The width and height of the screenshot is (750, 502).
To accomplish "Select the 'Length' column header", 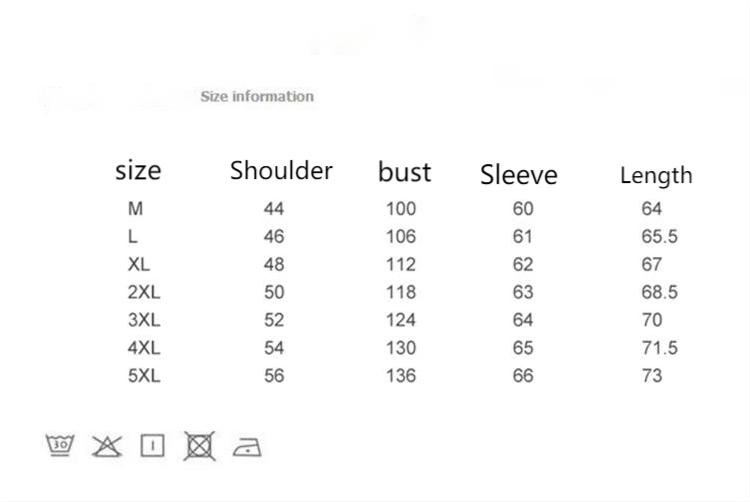I will [x=656, y=175].
